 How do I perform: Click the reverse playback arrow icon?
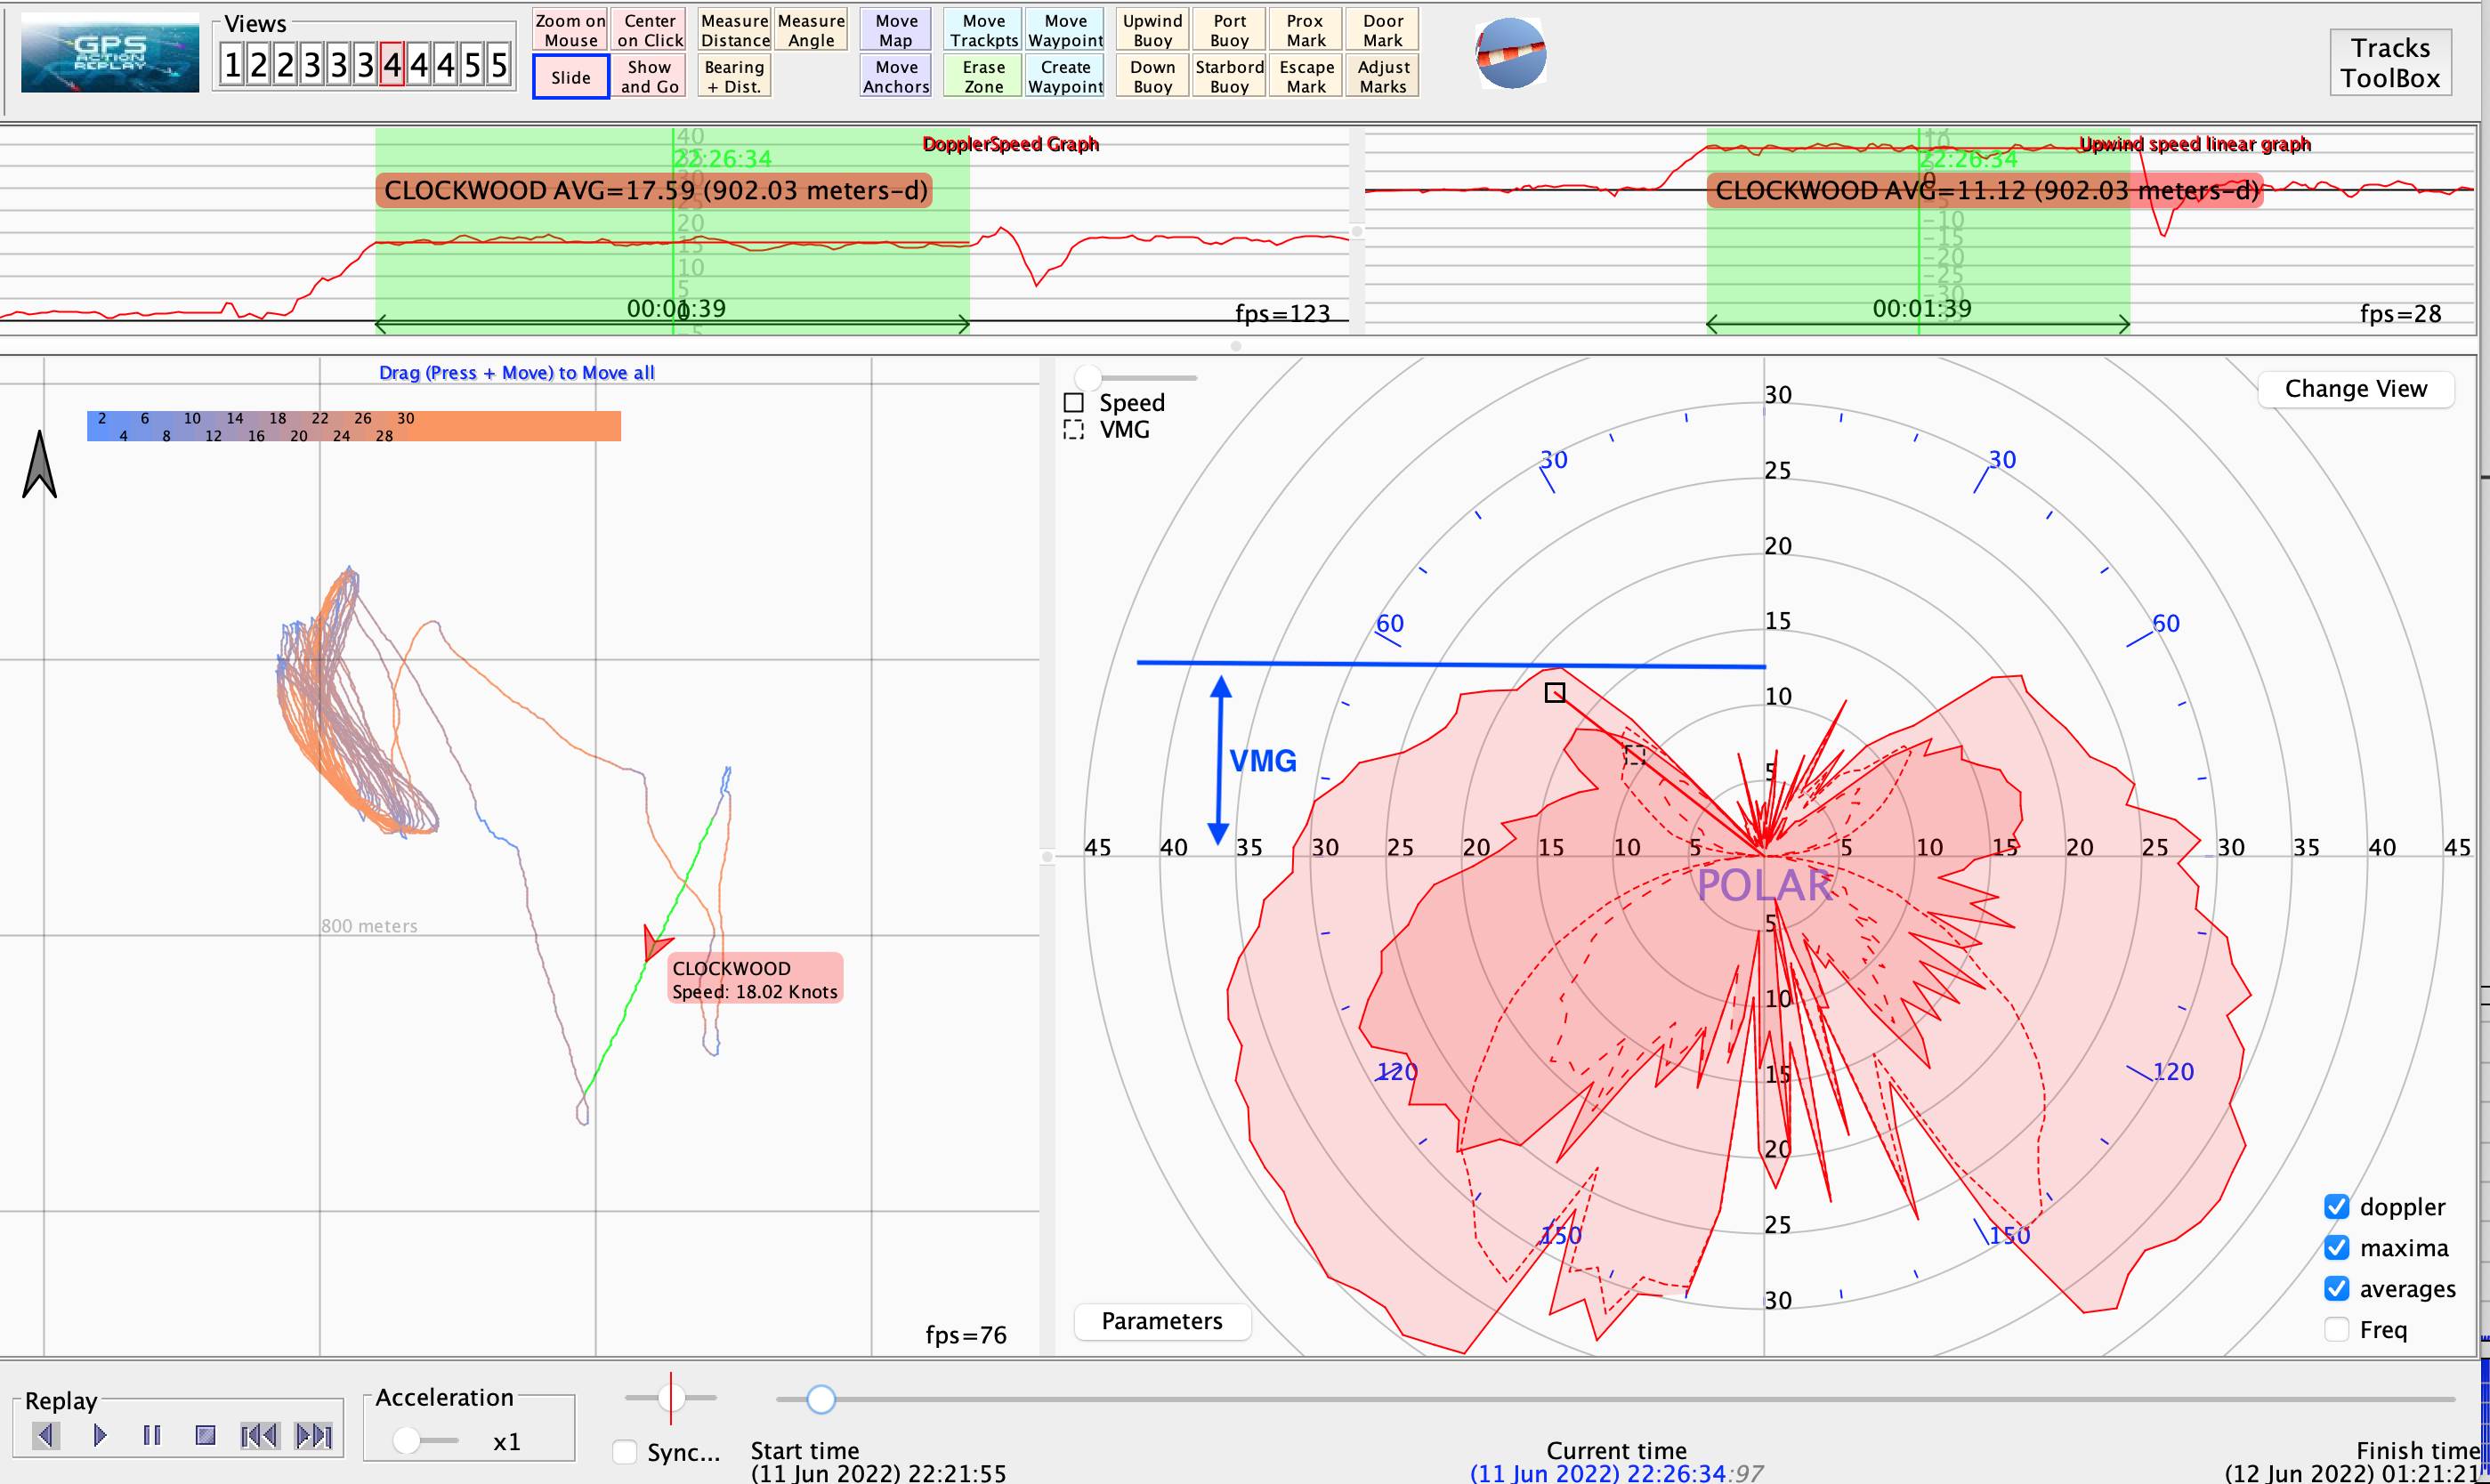coord(46,1436)
